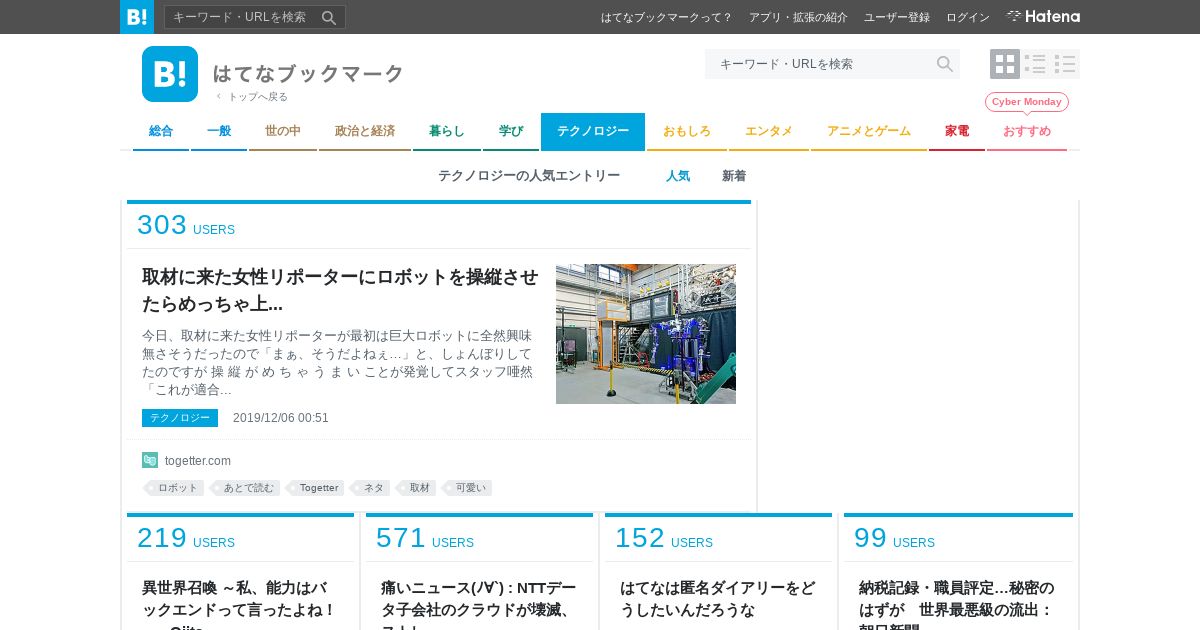
Task: Select the エンタメ category tab
Action: coord(769,131)
